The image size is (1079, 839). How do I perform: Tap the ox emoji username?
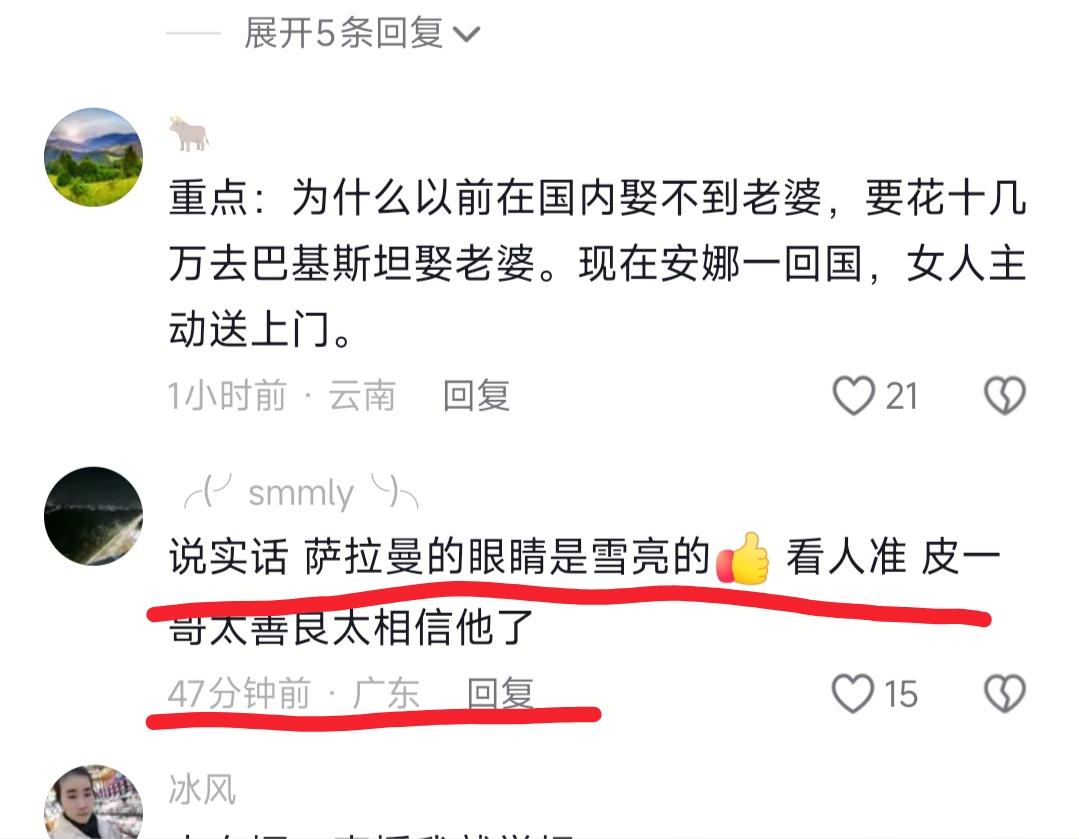[189, 134]
